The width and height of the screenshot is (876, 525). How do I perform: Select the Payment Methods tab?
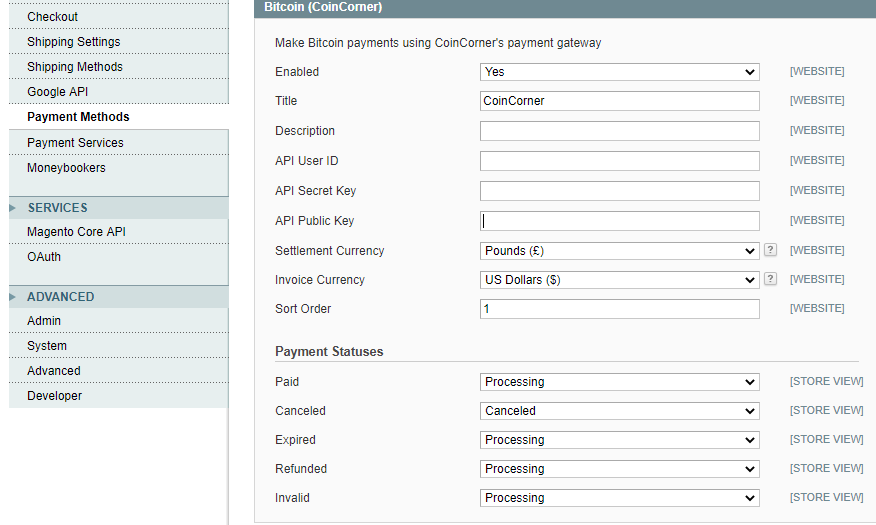pyautogui.click(x=118, y=117)
